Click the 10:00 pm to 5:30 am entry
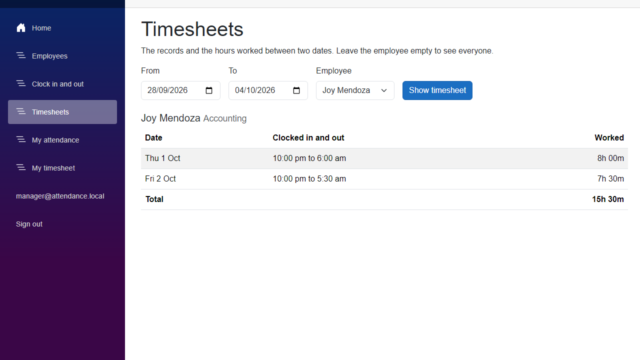The height and width of the screenshot is (360, 640). pyautogui.click(x=309, y=179)
